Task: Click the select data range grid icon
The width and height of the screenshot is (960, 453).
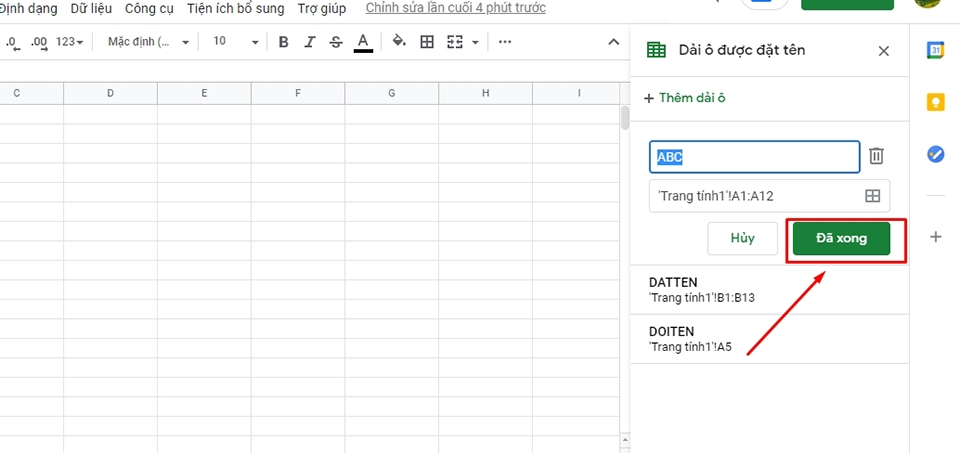Action: coord(872,196)
